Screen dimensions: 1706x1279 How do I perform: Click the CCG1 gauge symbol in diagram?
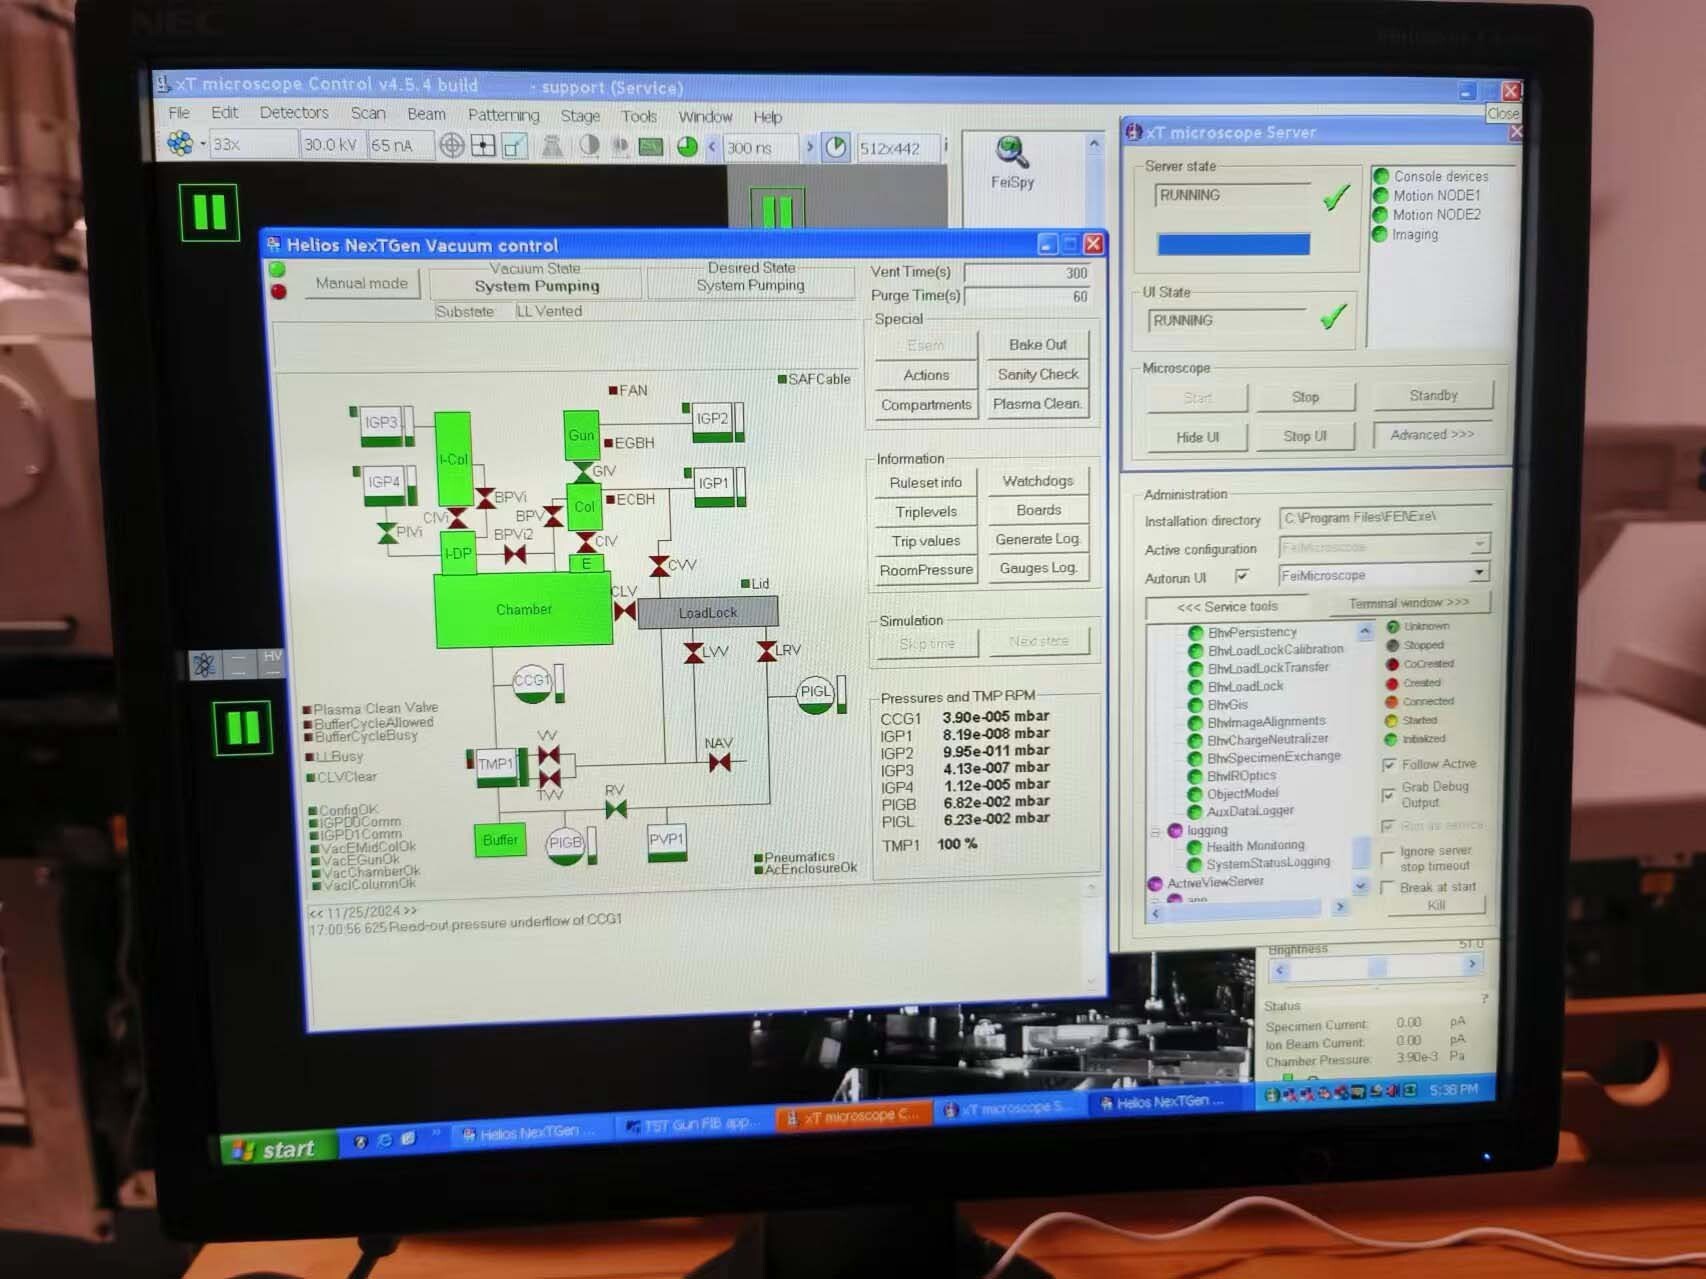532,682
